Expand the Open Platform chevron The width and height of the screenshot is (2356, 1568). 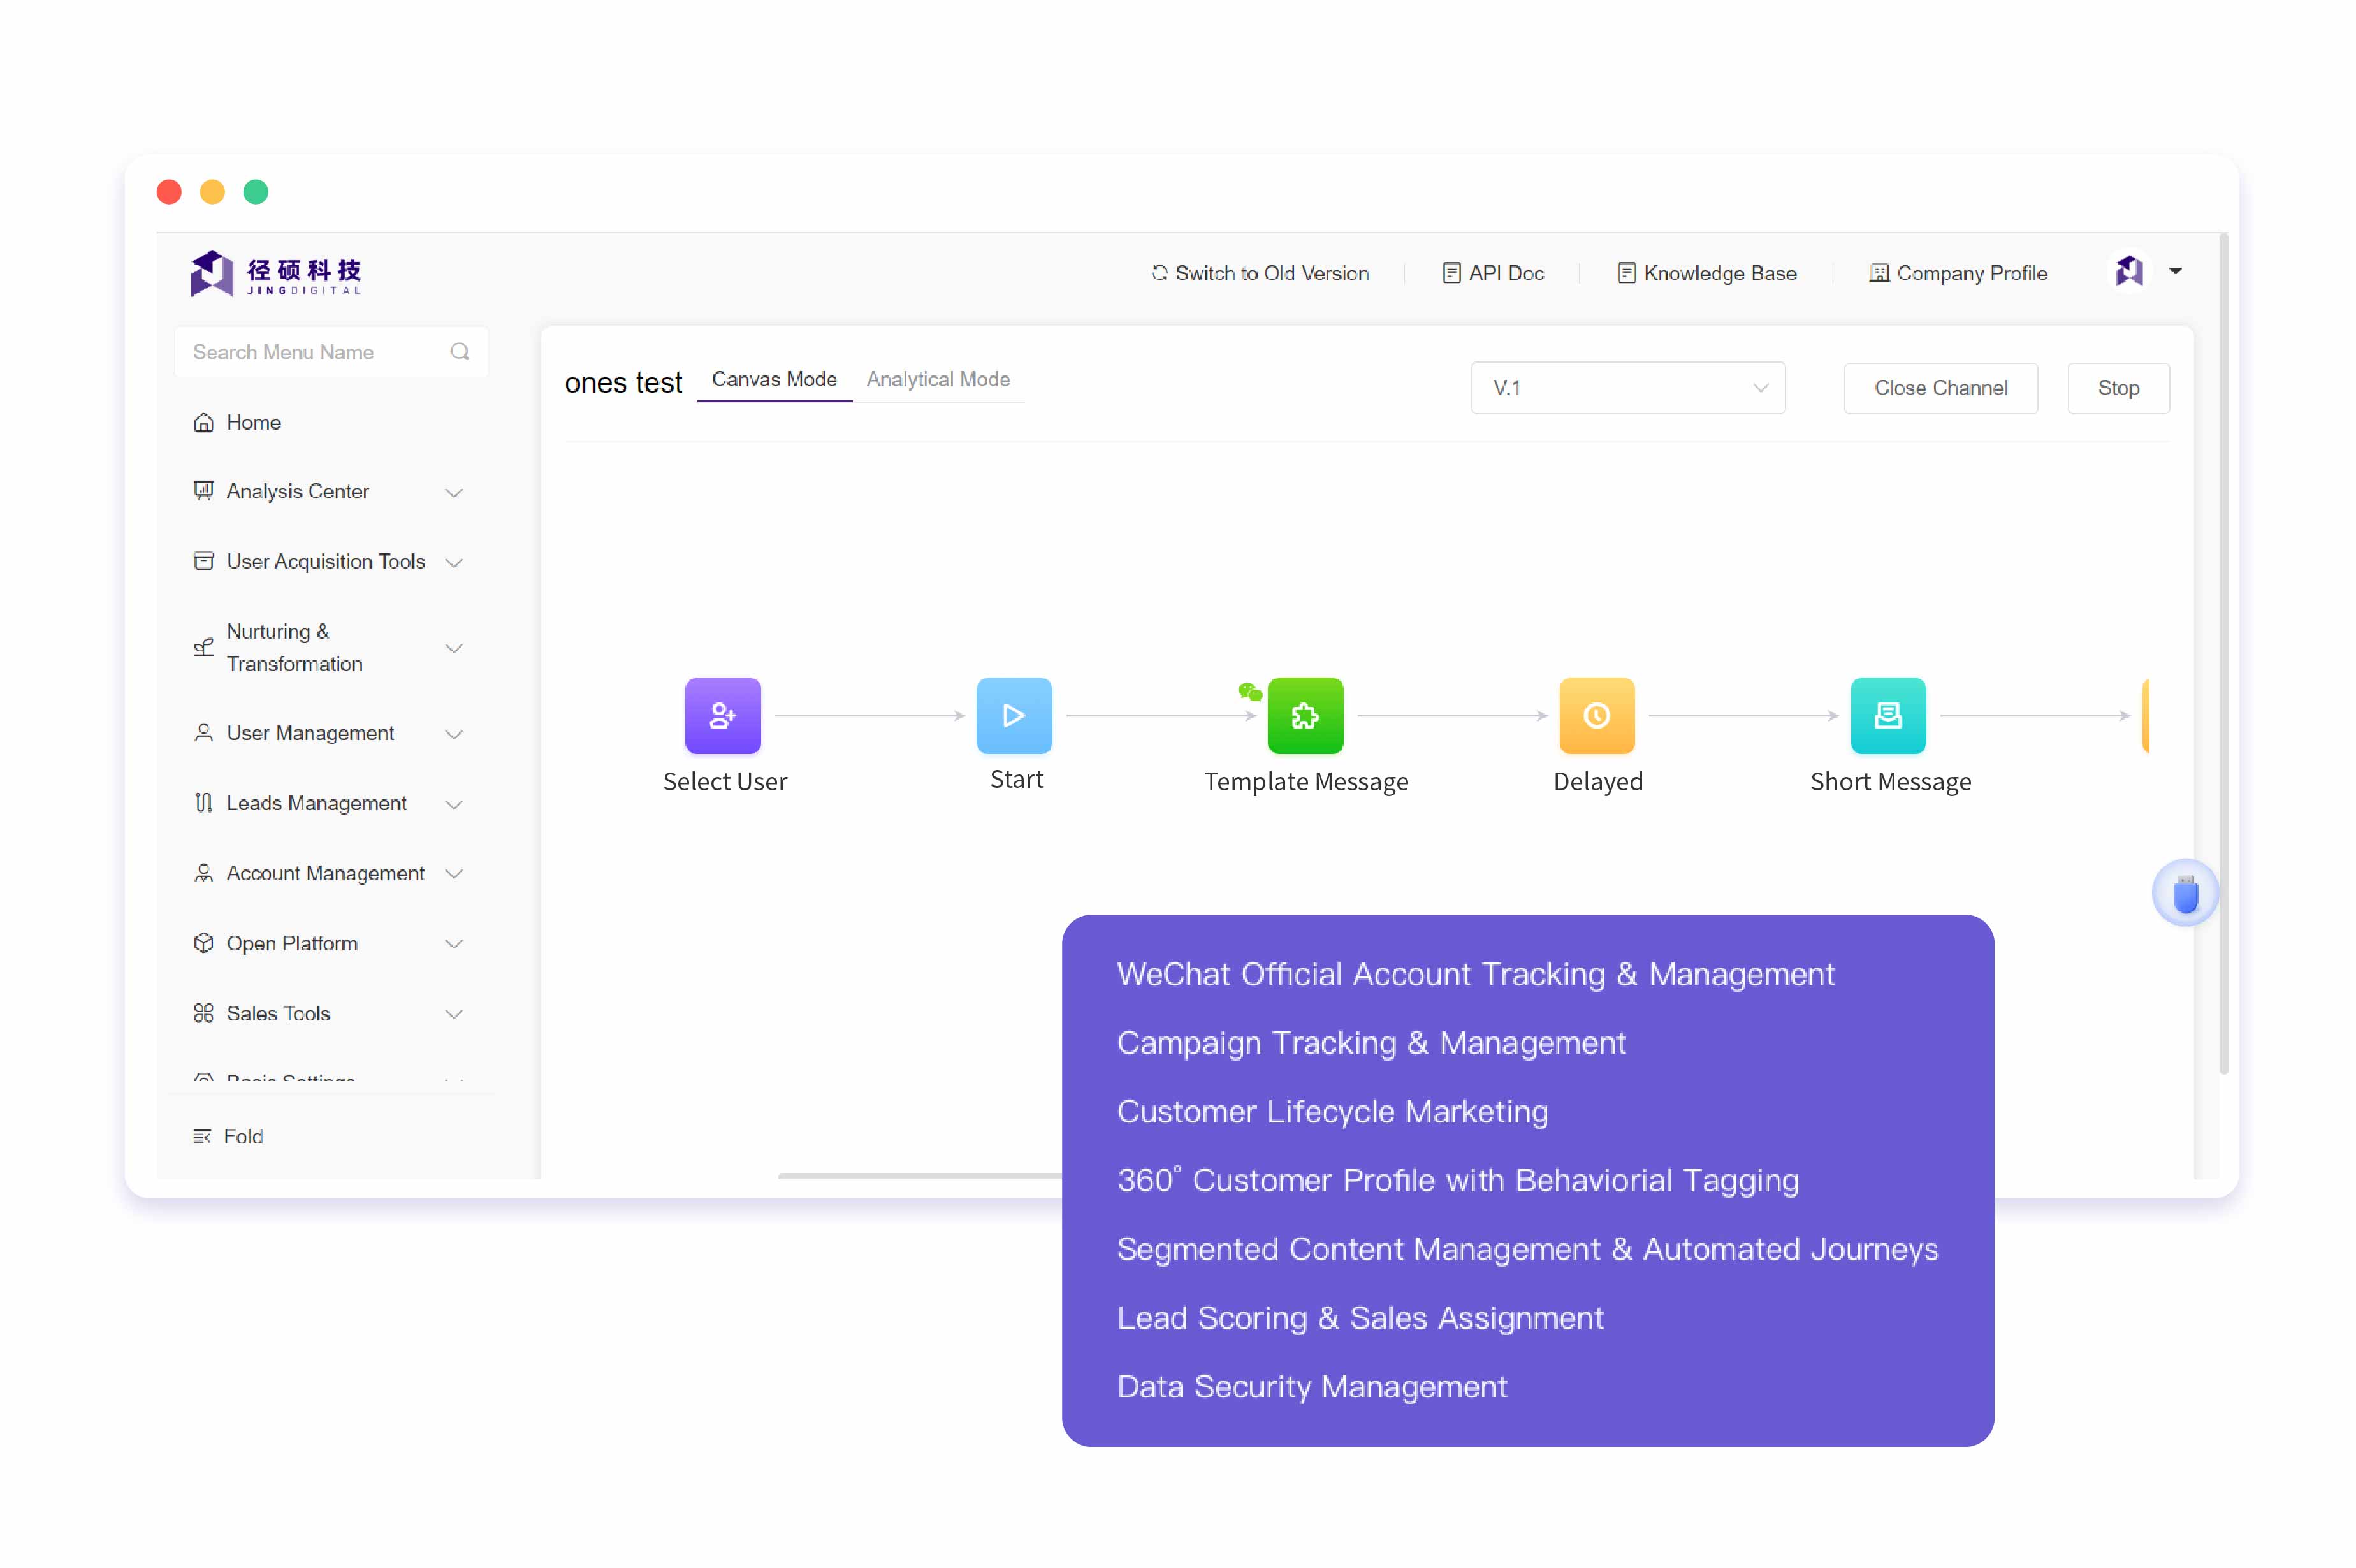point(454,944)
